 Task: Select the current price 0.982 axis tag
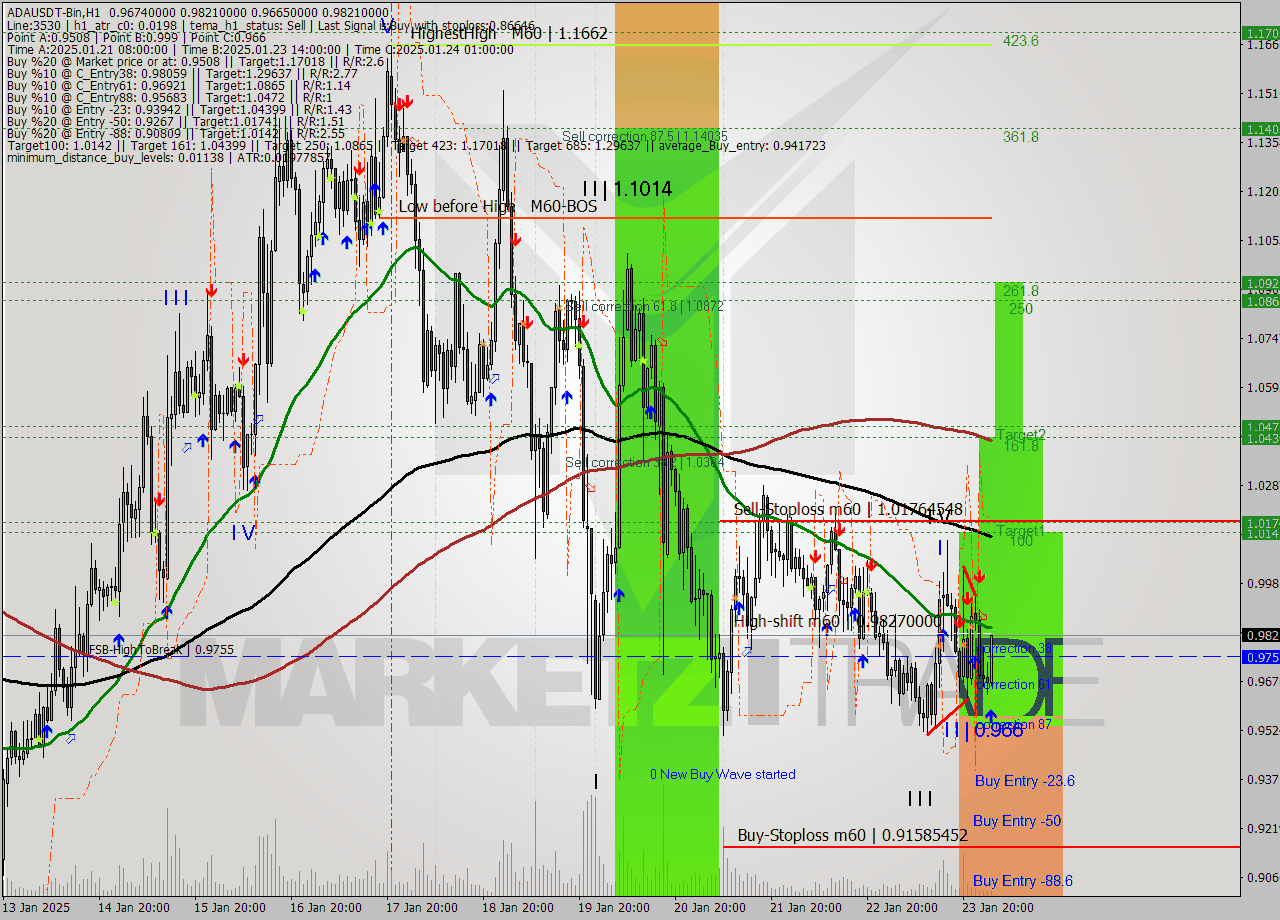pyautogui.click(x=1260, y=635)
